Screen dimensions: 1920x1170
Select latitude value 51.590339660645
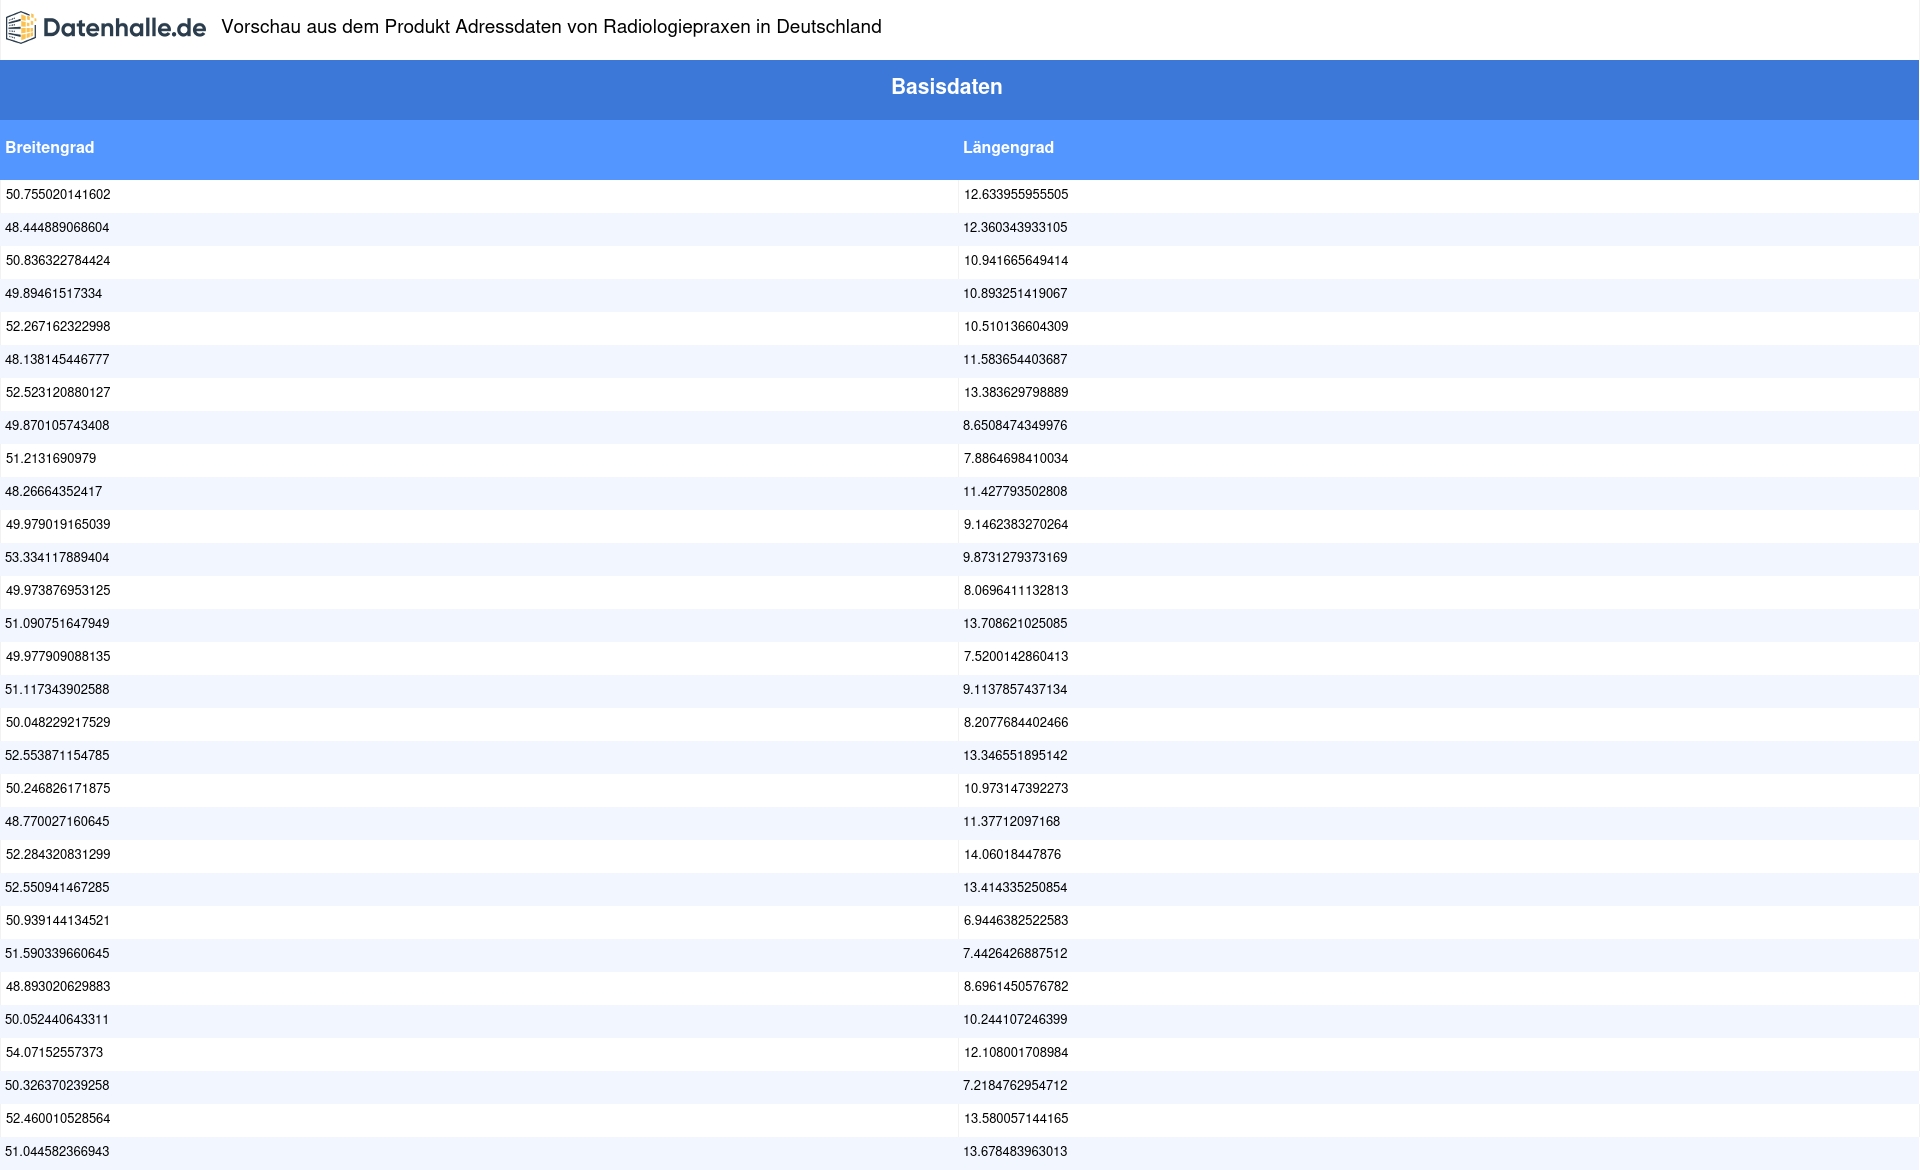pyautogui.click(x=58, y=954)
